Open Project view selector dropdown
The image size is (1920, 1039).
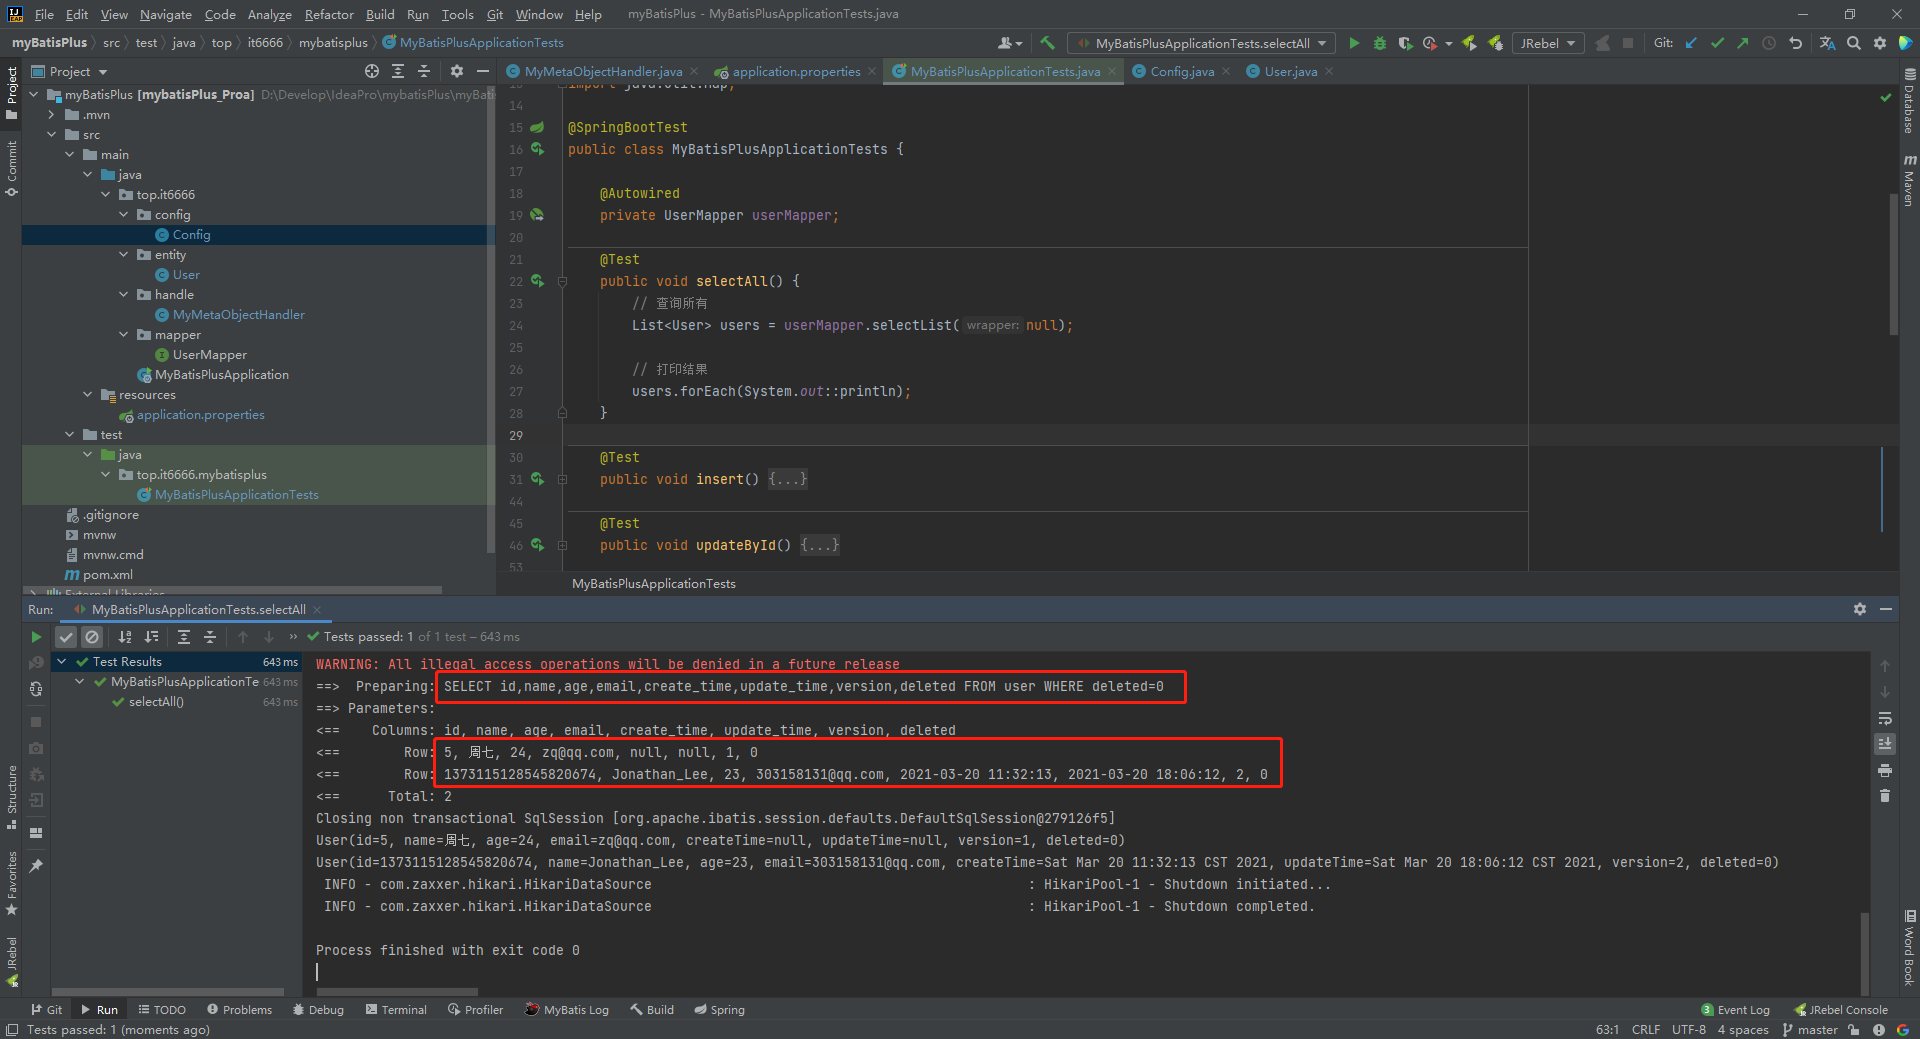click(70, 71)
